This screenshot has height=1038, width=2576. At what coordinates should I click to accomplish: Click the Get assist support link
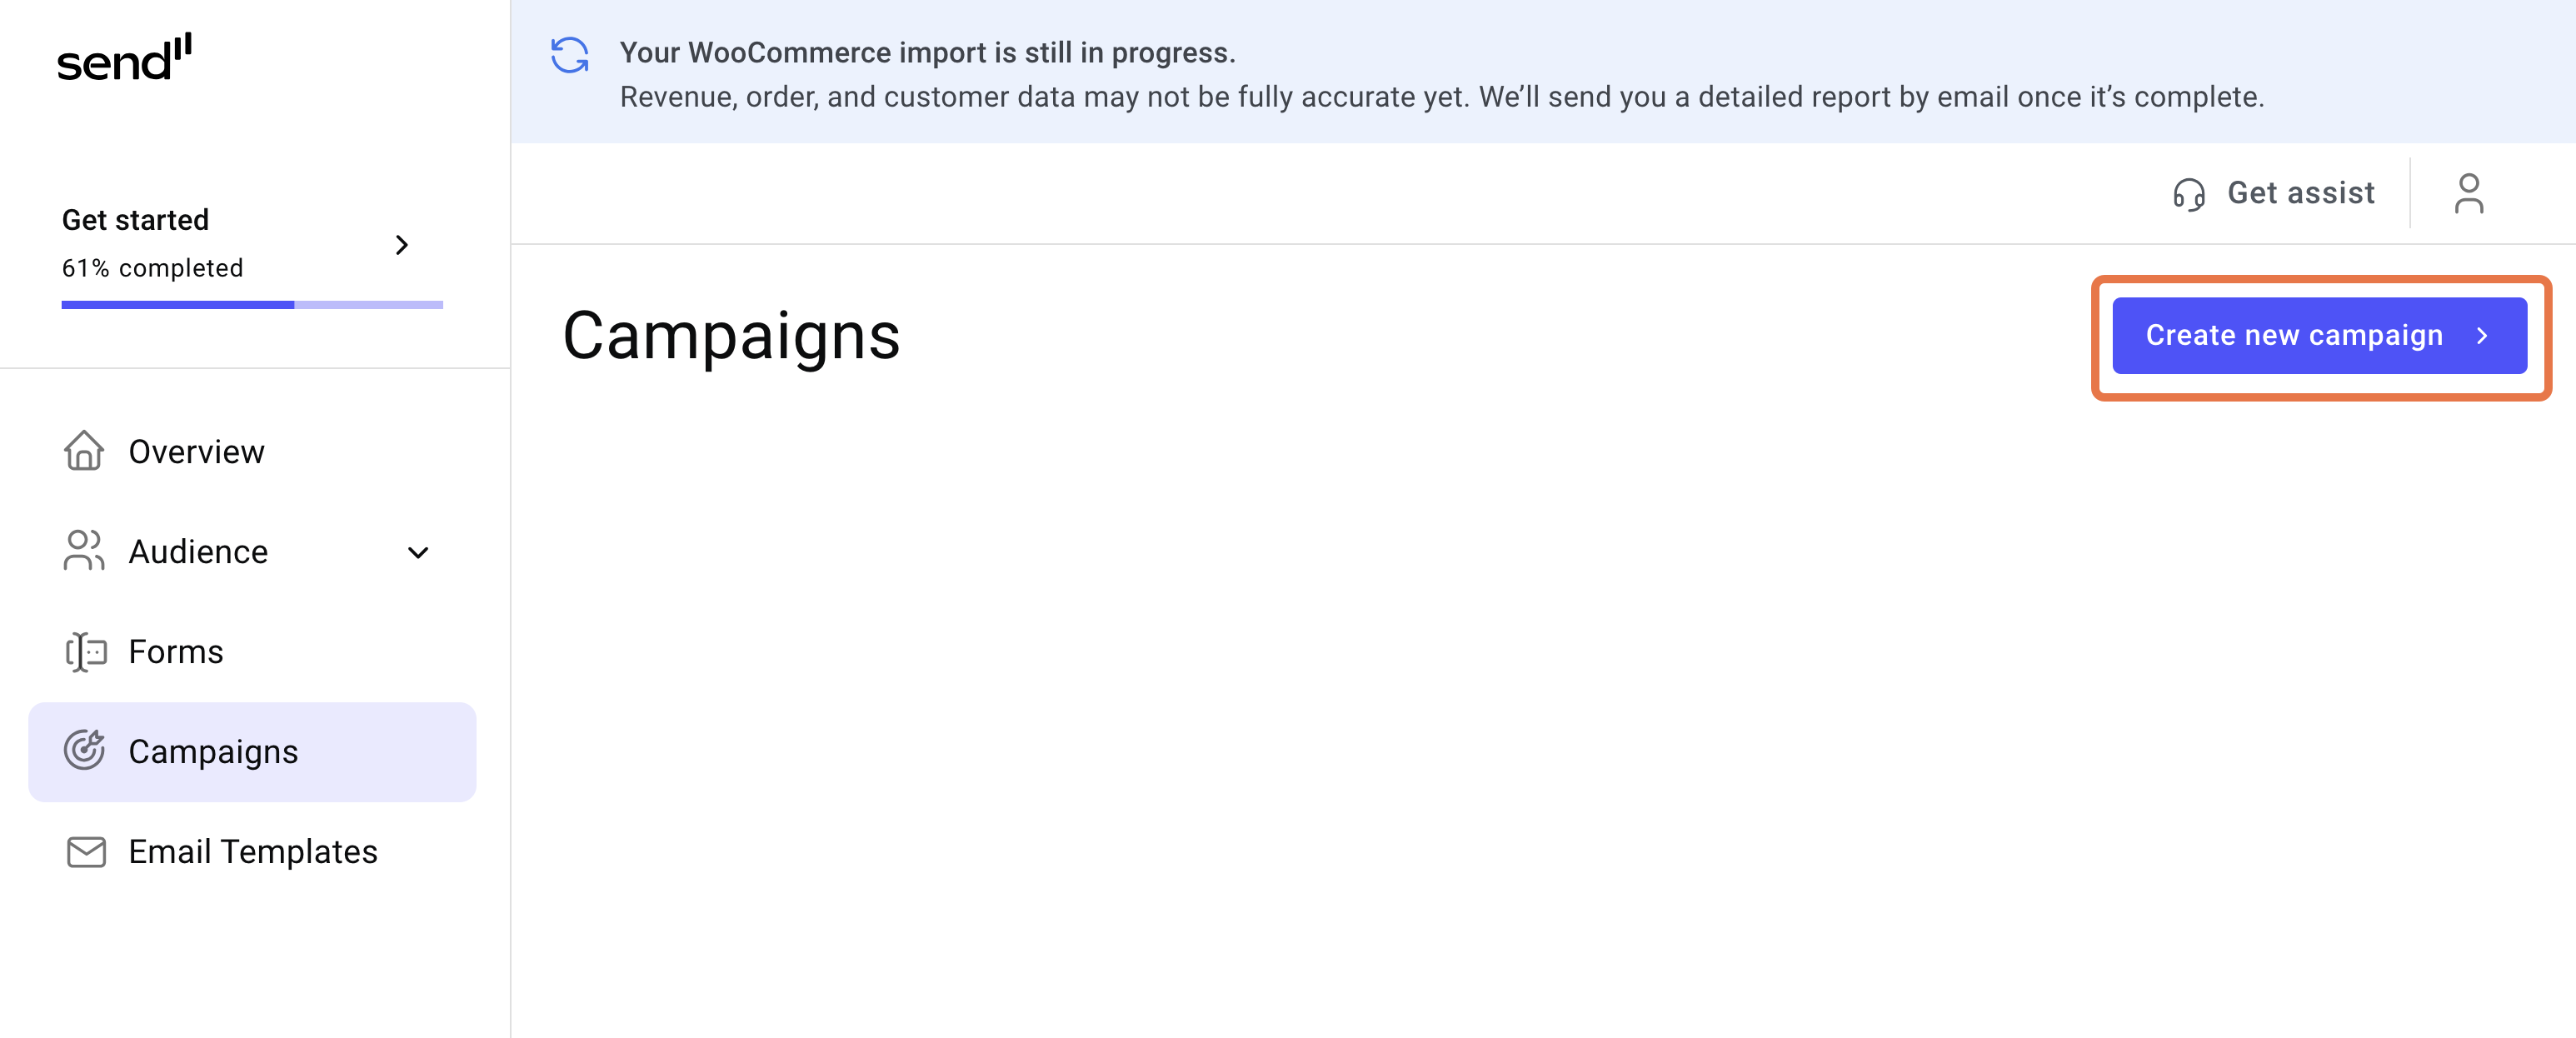pos(2274,194)
